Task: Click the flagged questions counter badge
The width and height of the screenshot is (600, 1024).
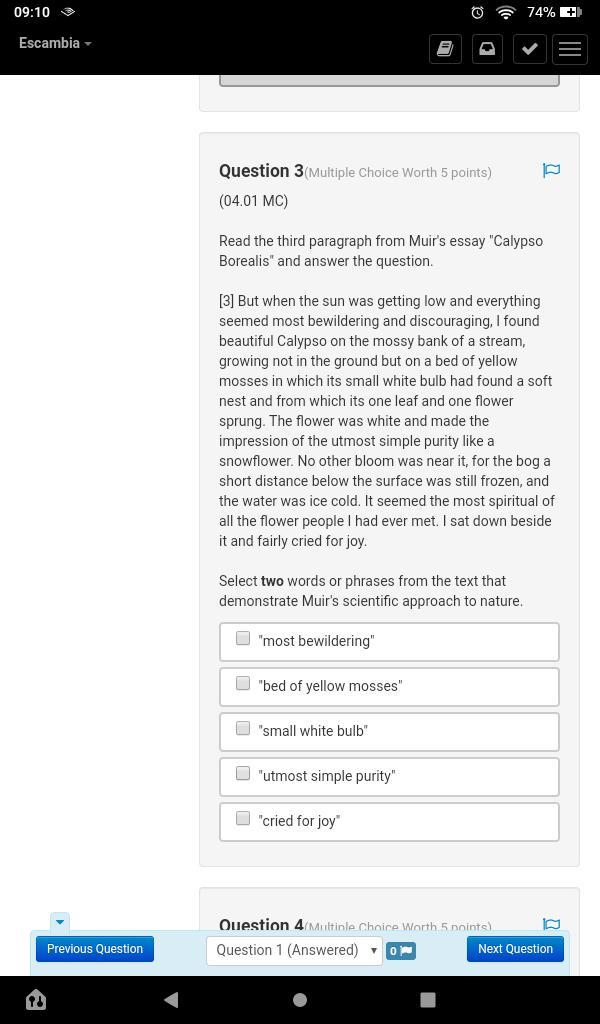Action: tap(401, 951)
